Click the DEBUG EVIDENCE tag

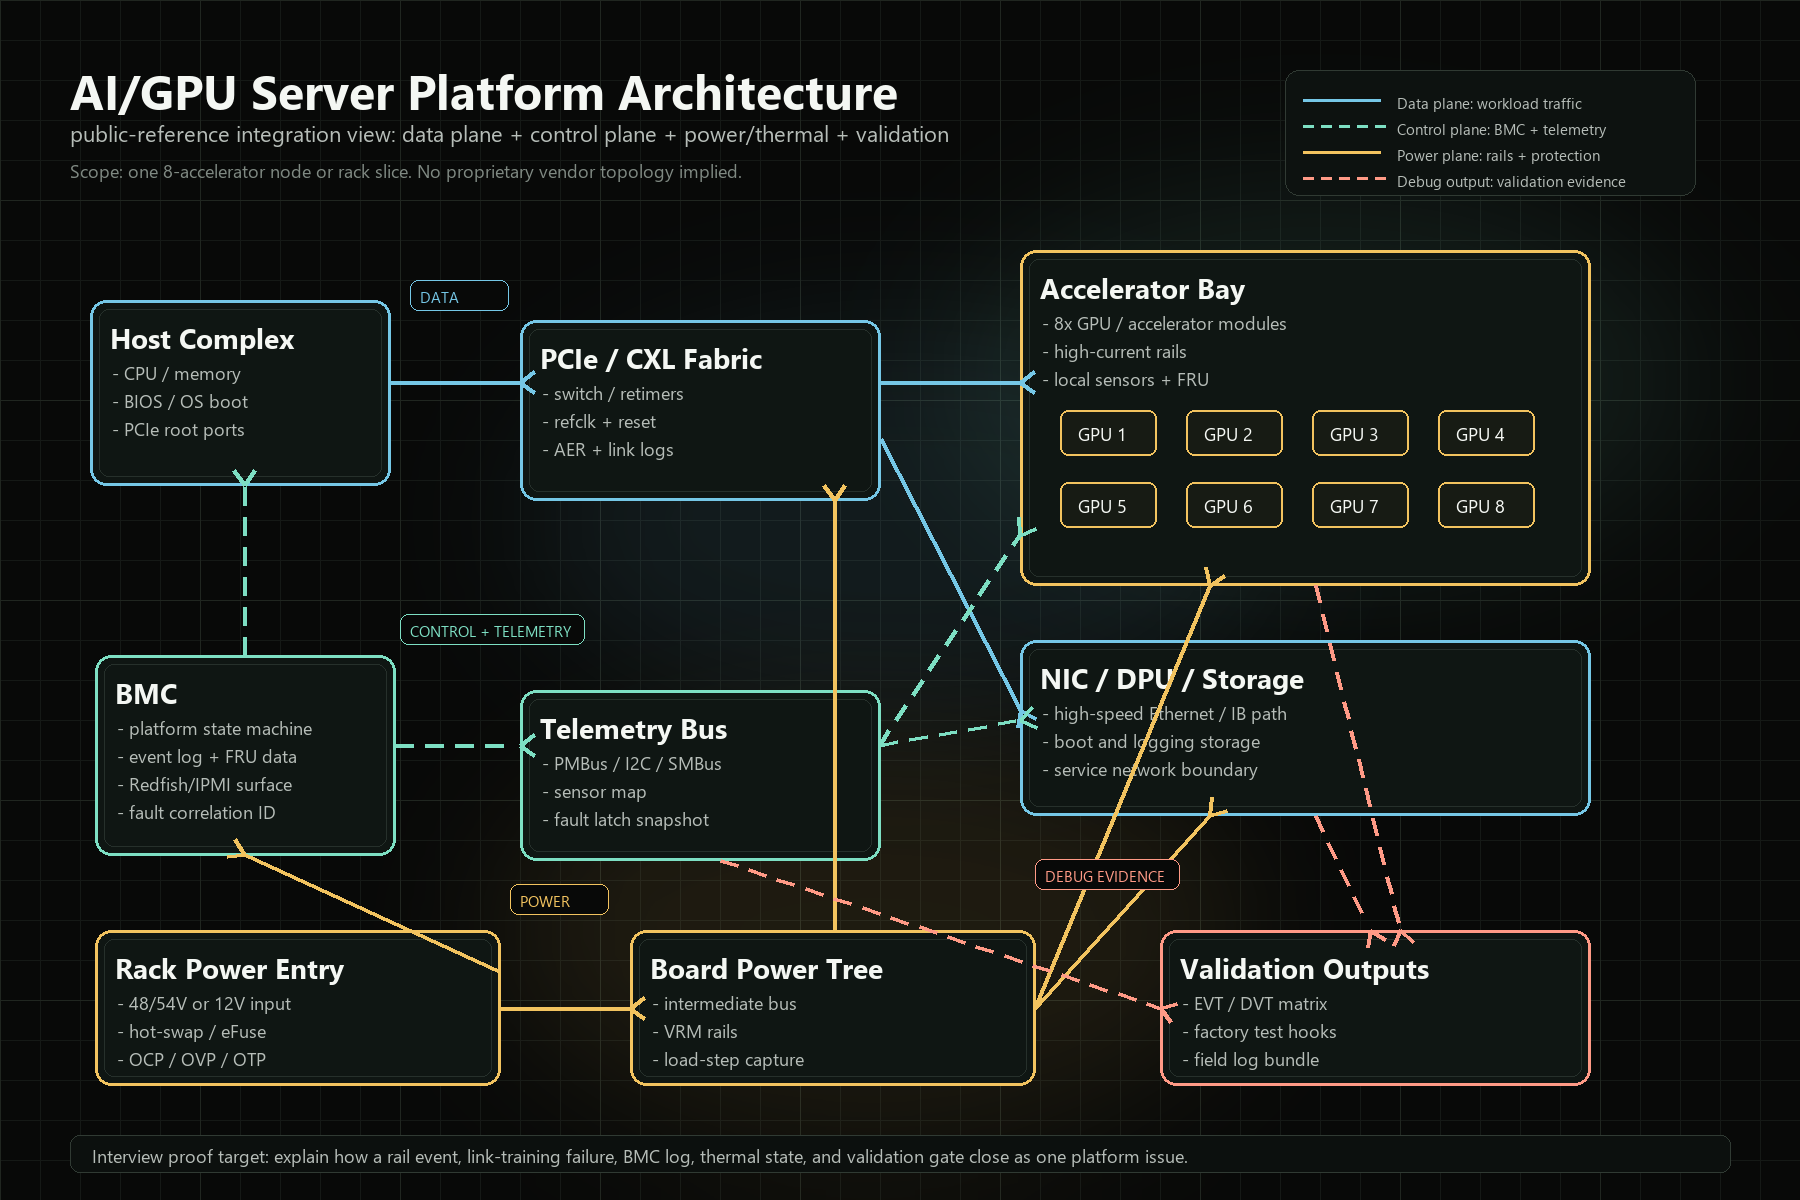pos(1106,875)
